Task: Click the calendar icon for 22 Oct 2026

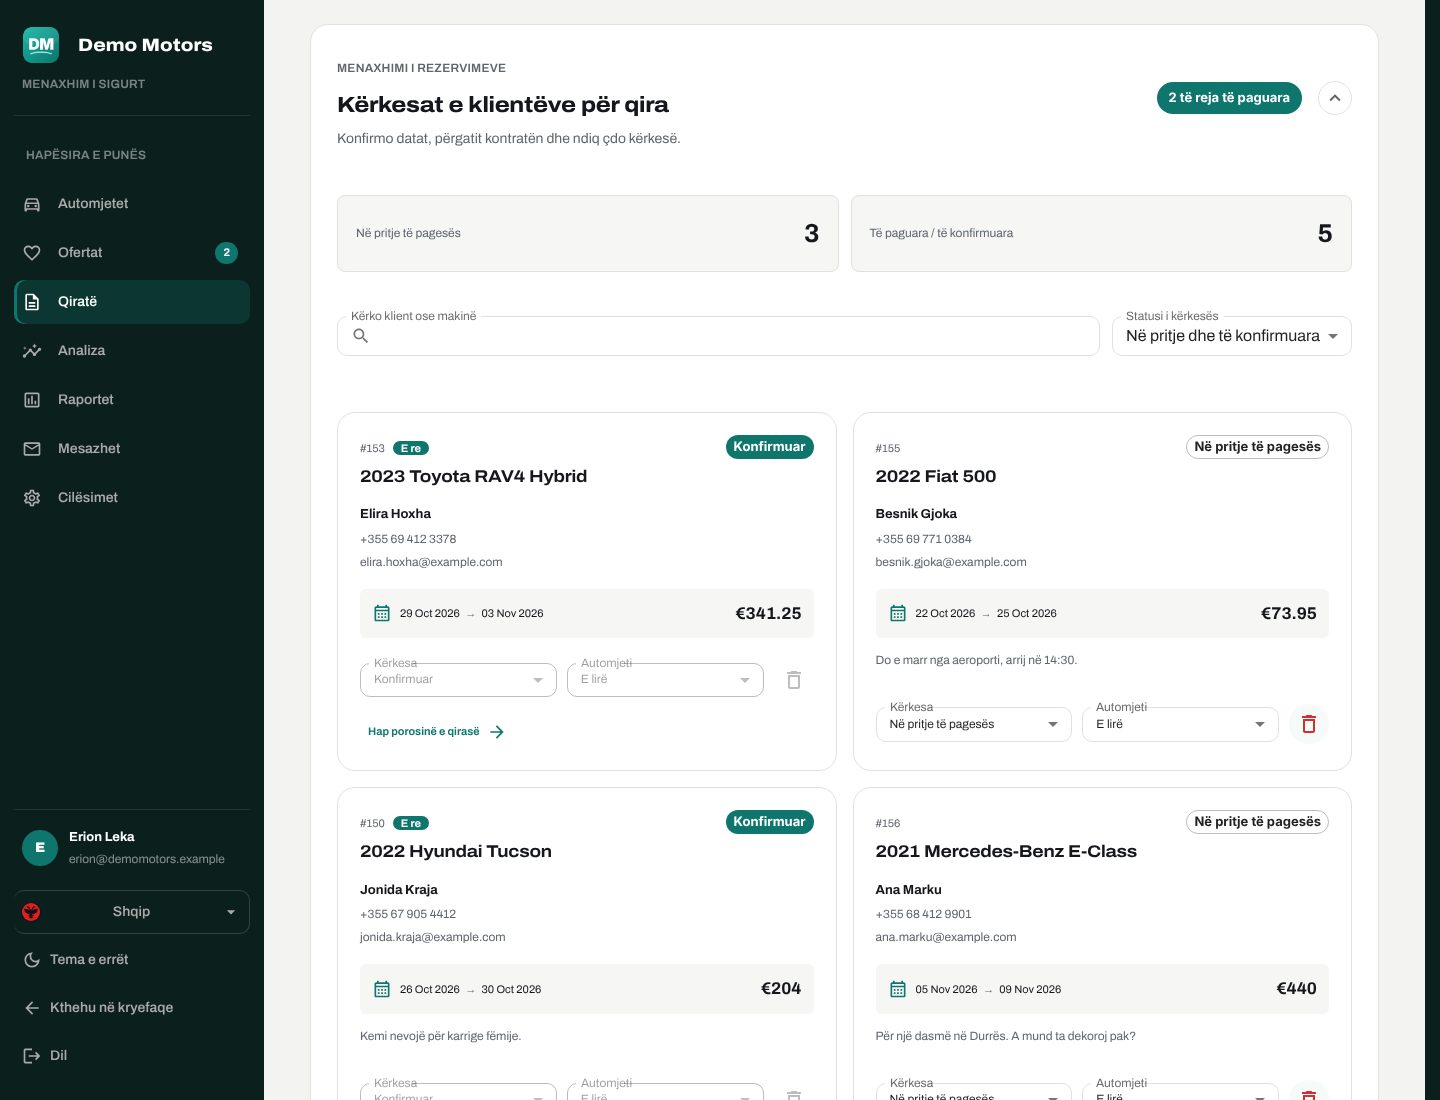Action: 898,613
